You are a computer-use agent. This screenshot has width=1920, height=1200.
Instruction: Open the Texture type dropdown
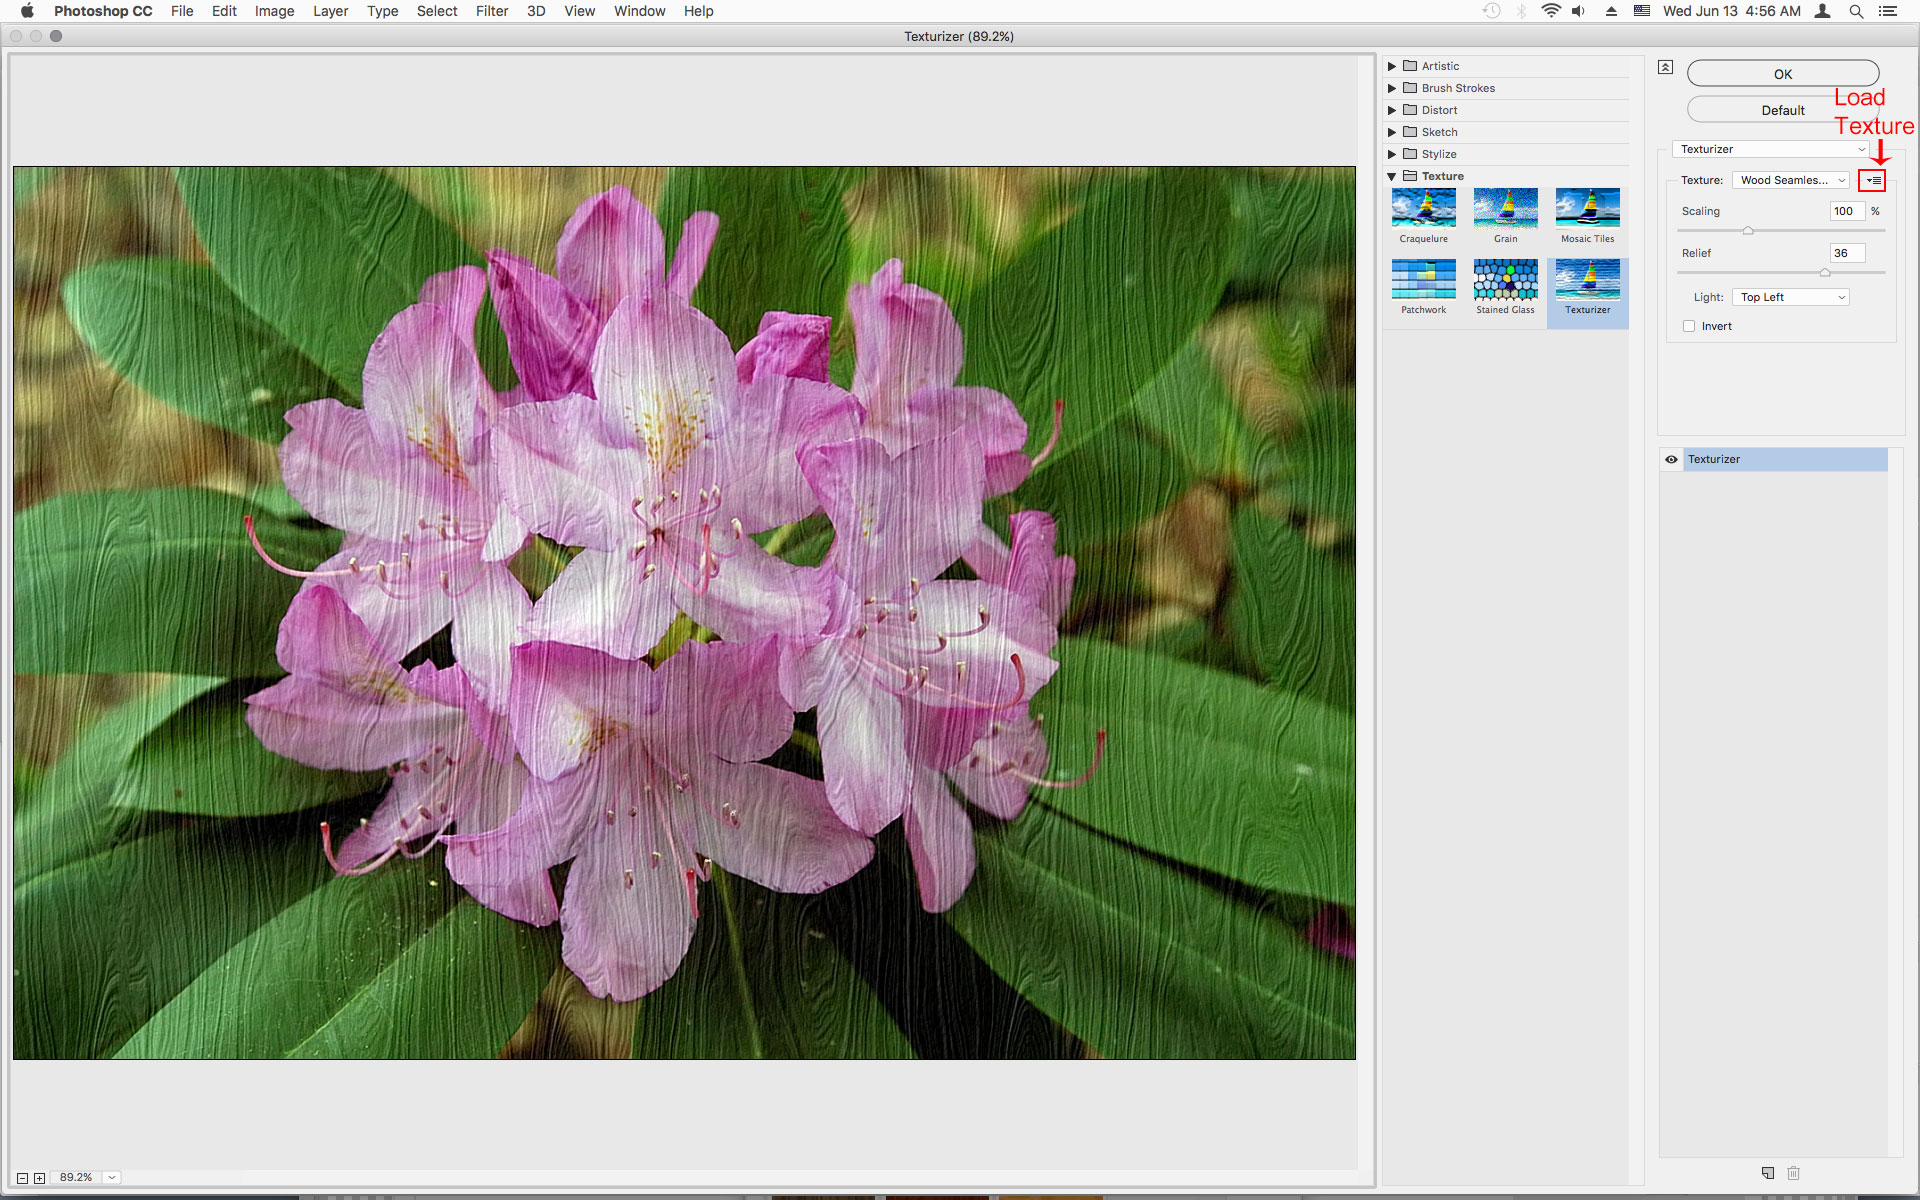(1790, 180)
